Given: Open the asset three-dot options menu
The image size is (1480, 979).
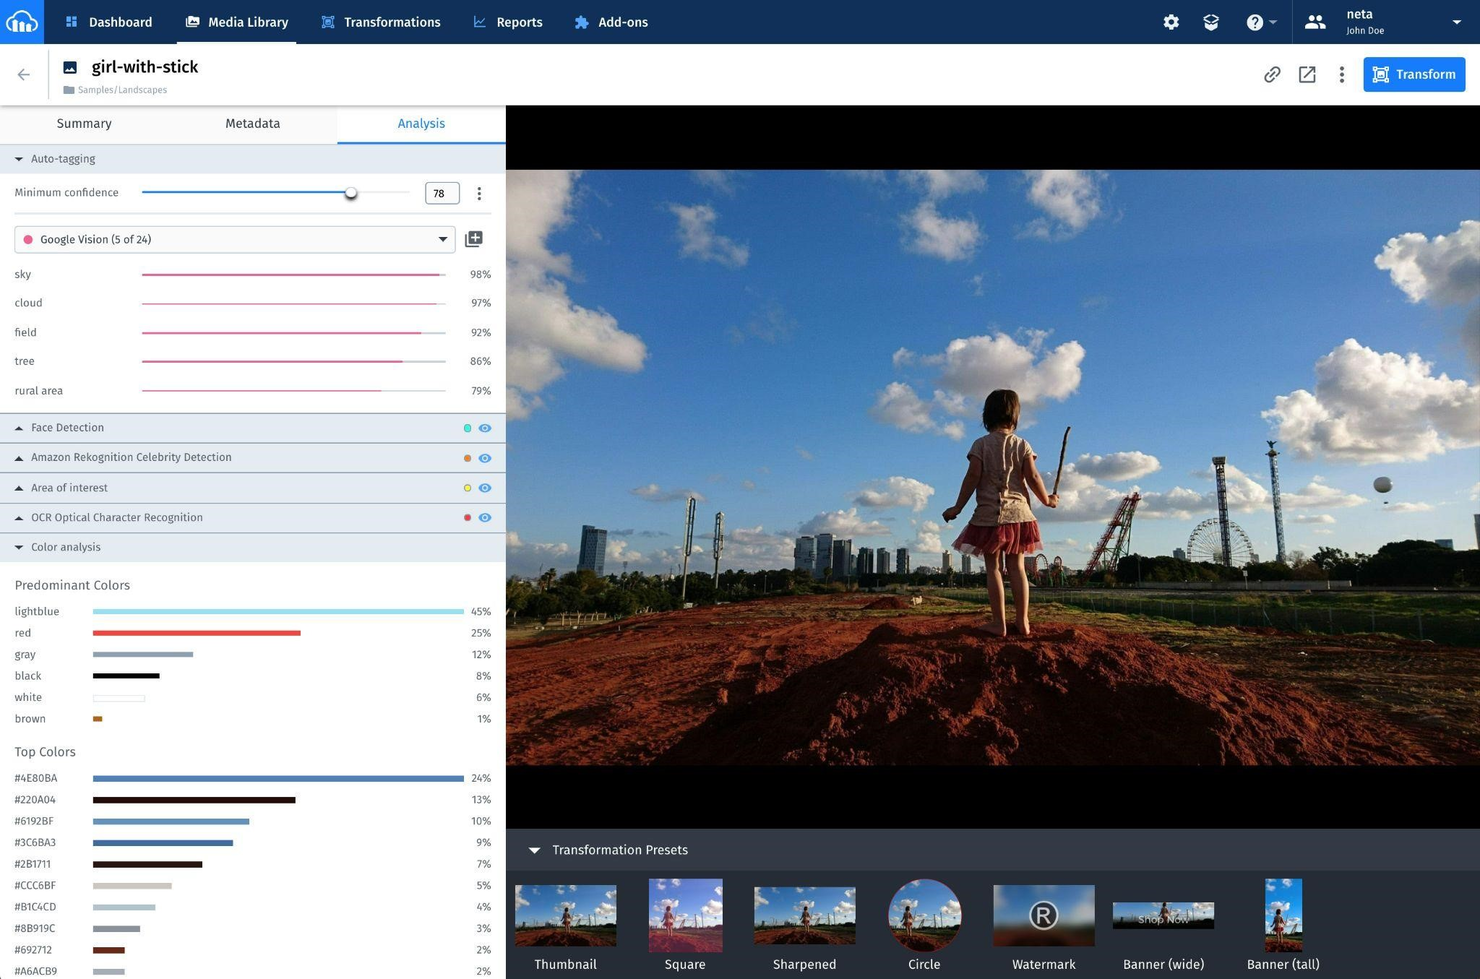Looking at the screenshot, I should click(x=1342, y=74).
